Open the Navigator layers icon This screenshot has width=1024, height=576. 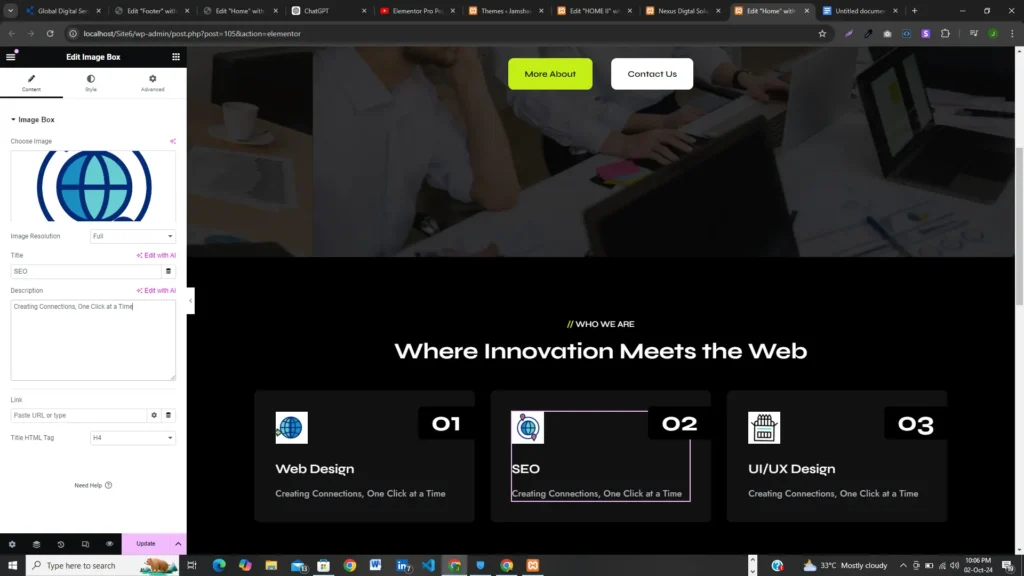click(37, 544)
